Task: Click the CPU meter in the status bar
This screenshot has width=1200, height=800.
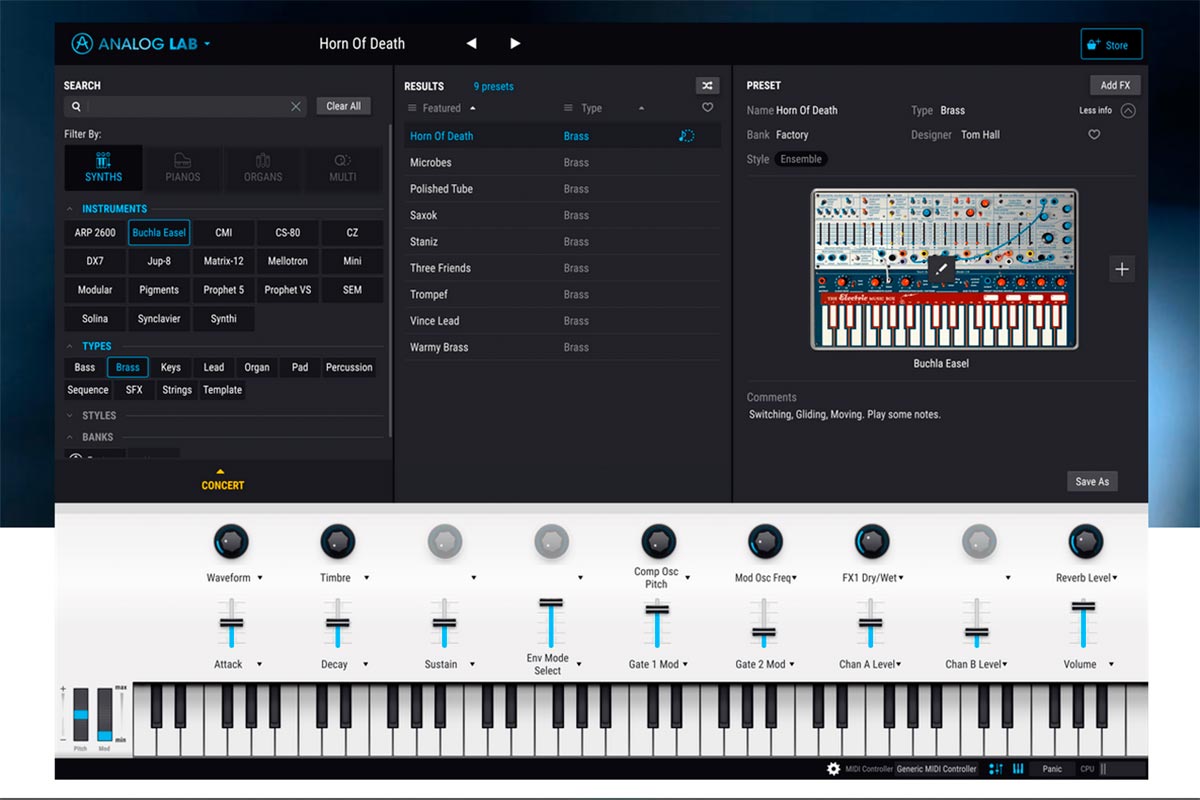Action: tap(1123, 769)
